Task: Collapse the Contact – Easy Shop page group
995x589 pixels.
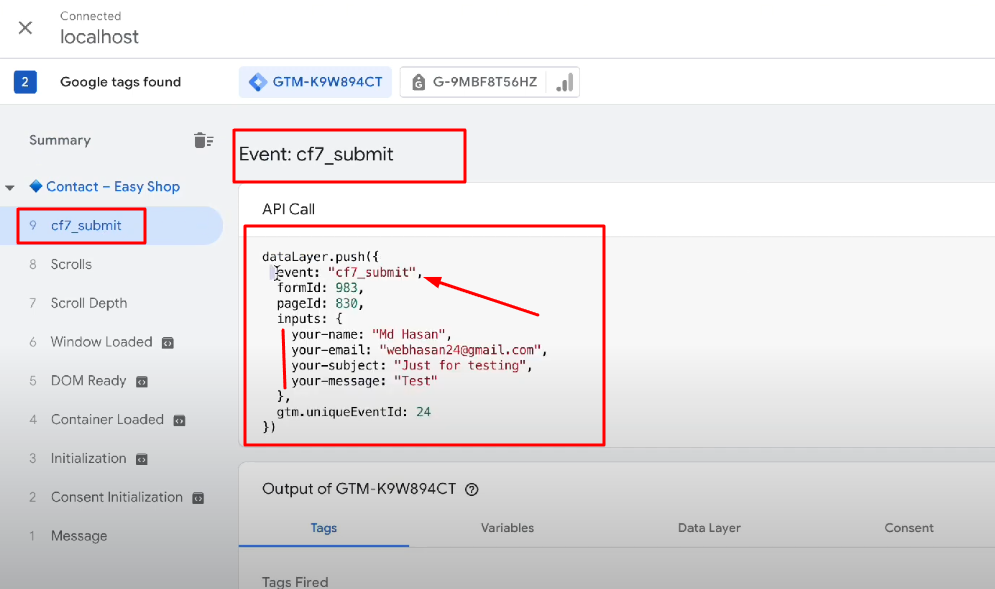Action: pyautogui.click(x=10, y=187)
